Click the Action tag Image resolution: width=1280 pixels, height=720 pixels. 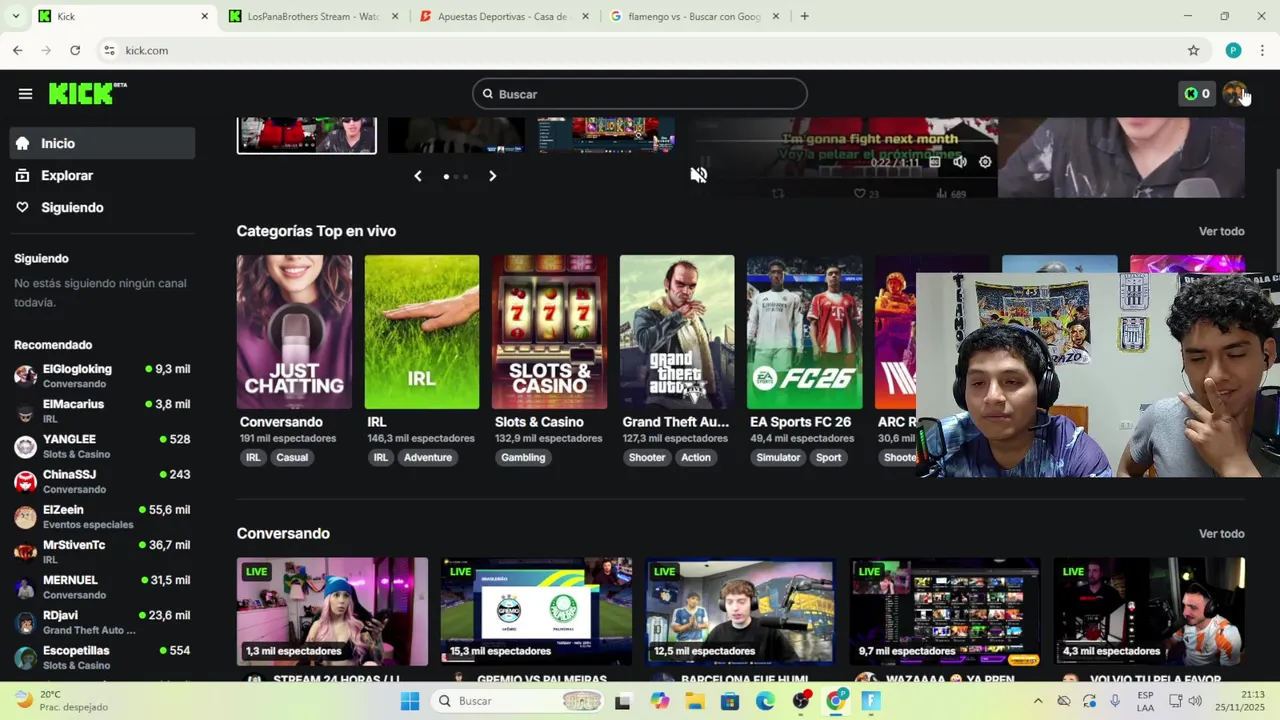click(696, 458)
